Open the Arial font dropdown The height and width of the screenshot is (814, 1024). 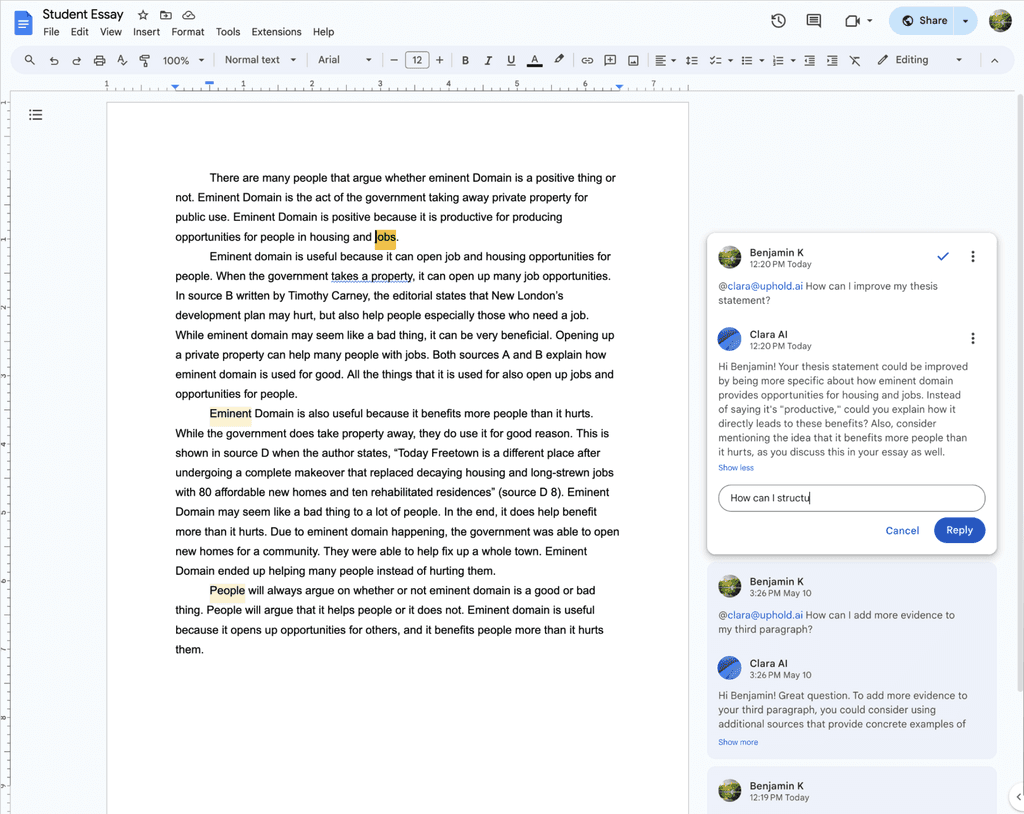[x=345, y=59]
